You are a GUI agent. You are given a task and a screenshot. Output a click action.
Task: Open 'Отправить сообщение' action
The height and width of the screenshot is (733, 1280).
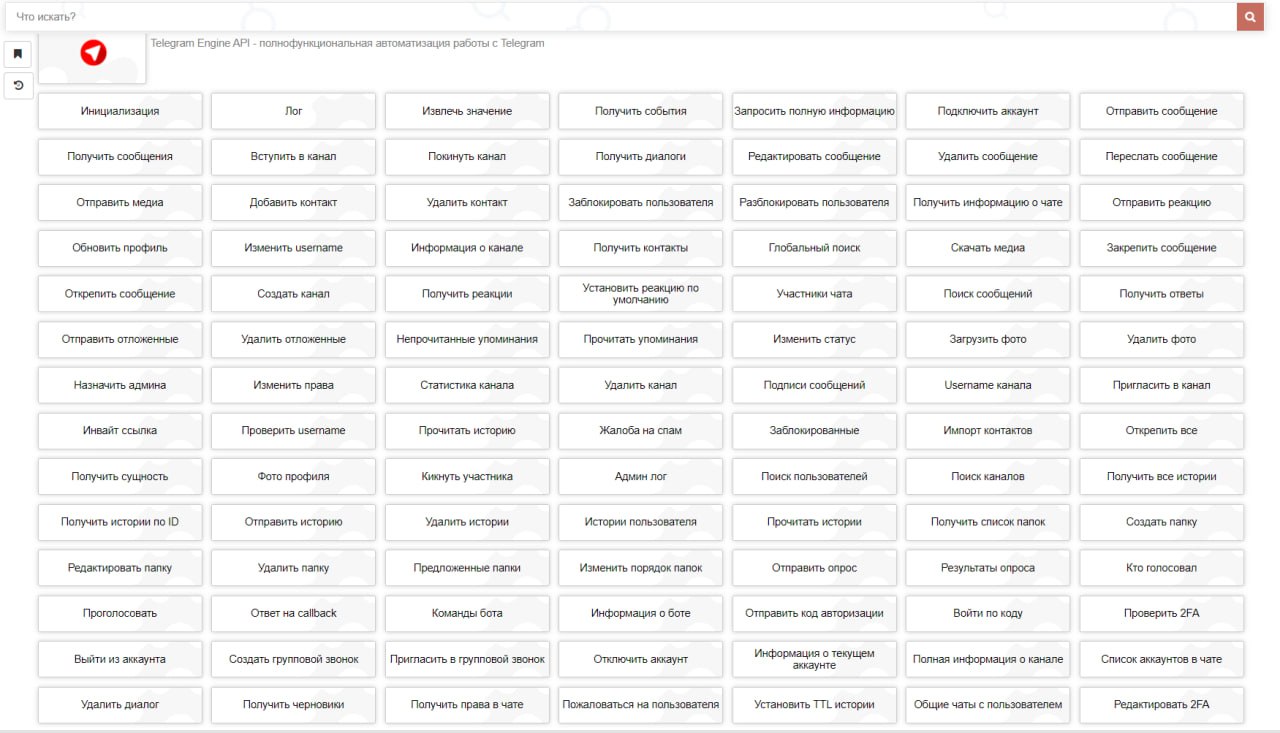click(x=1162, y=111)
